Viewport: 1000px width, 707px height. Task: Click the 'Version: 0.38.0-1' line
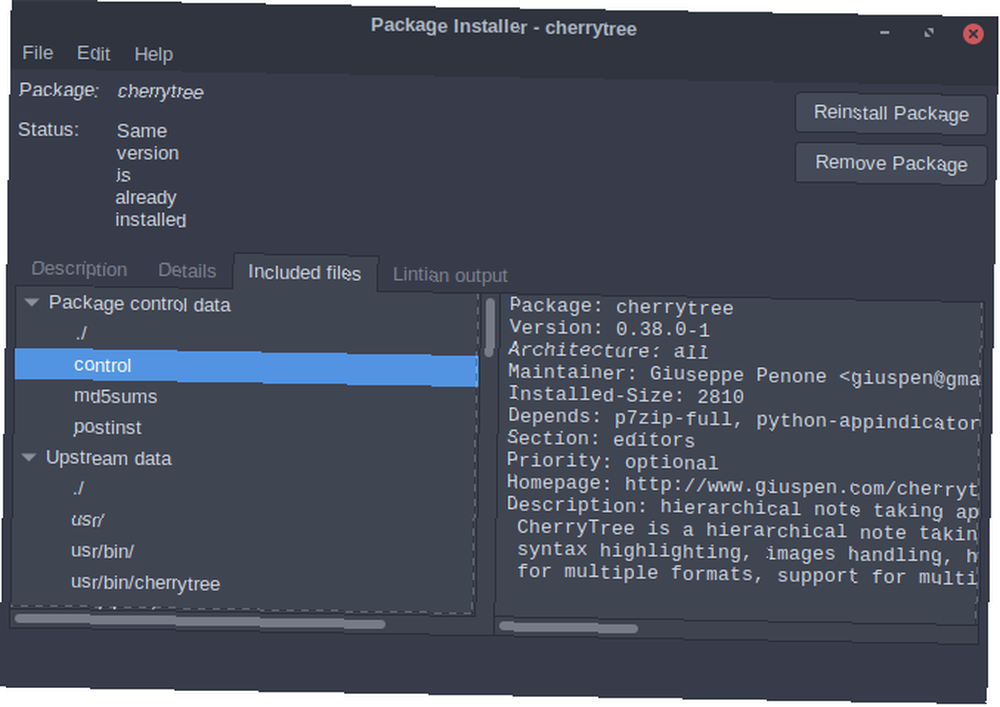click(x=609, y=328)
